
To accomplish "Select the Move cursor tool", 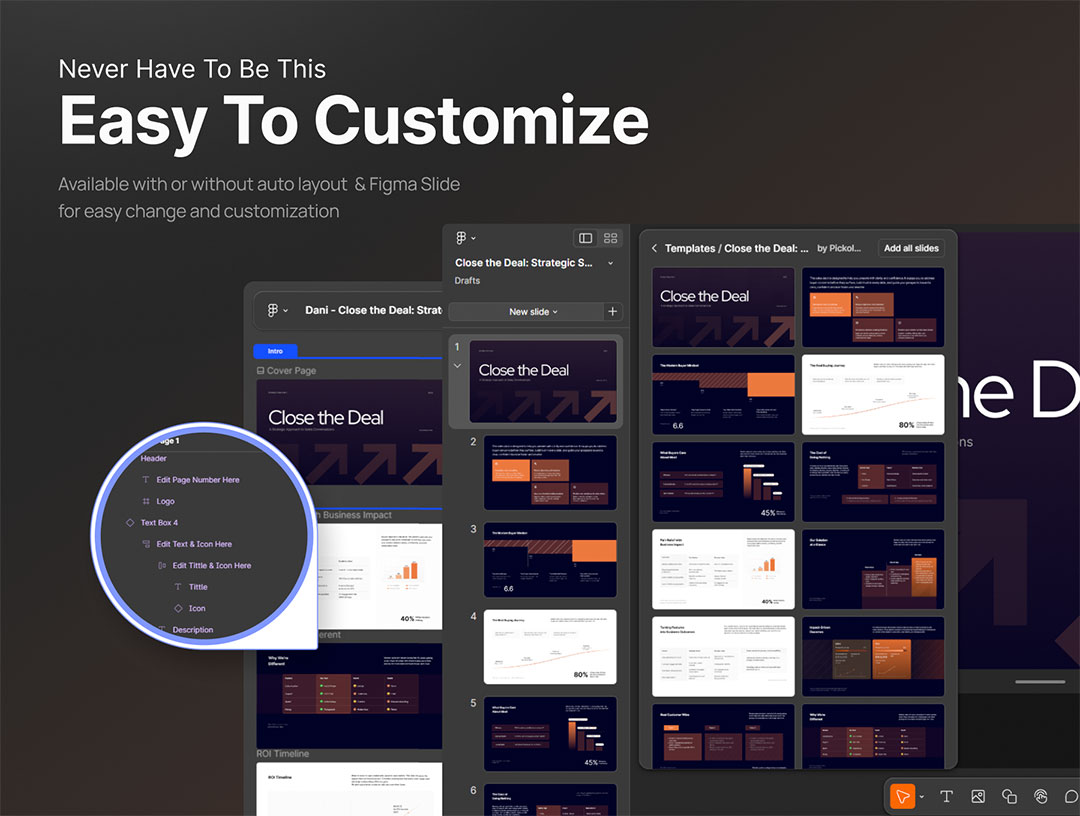I will pos(902,796).
